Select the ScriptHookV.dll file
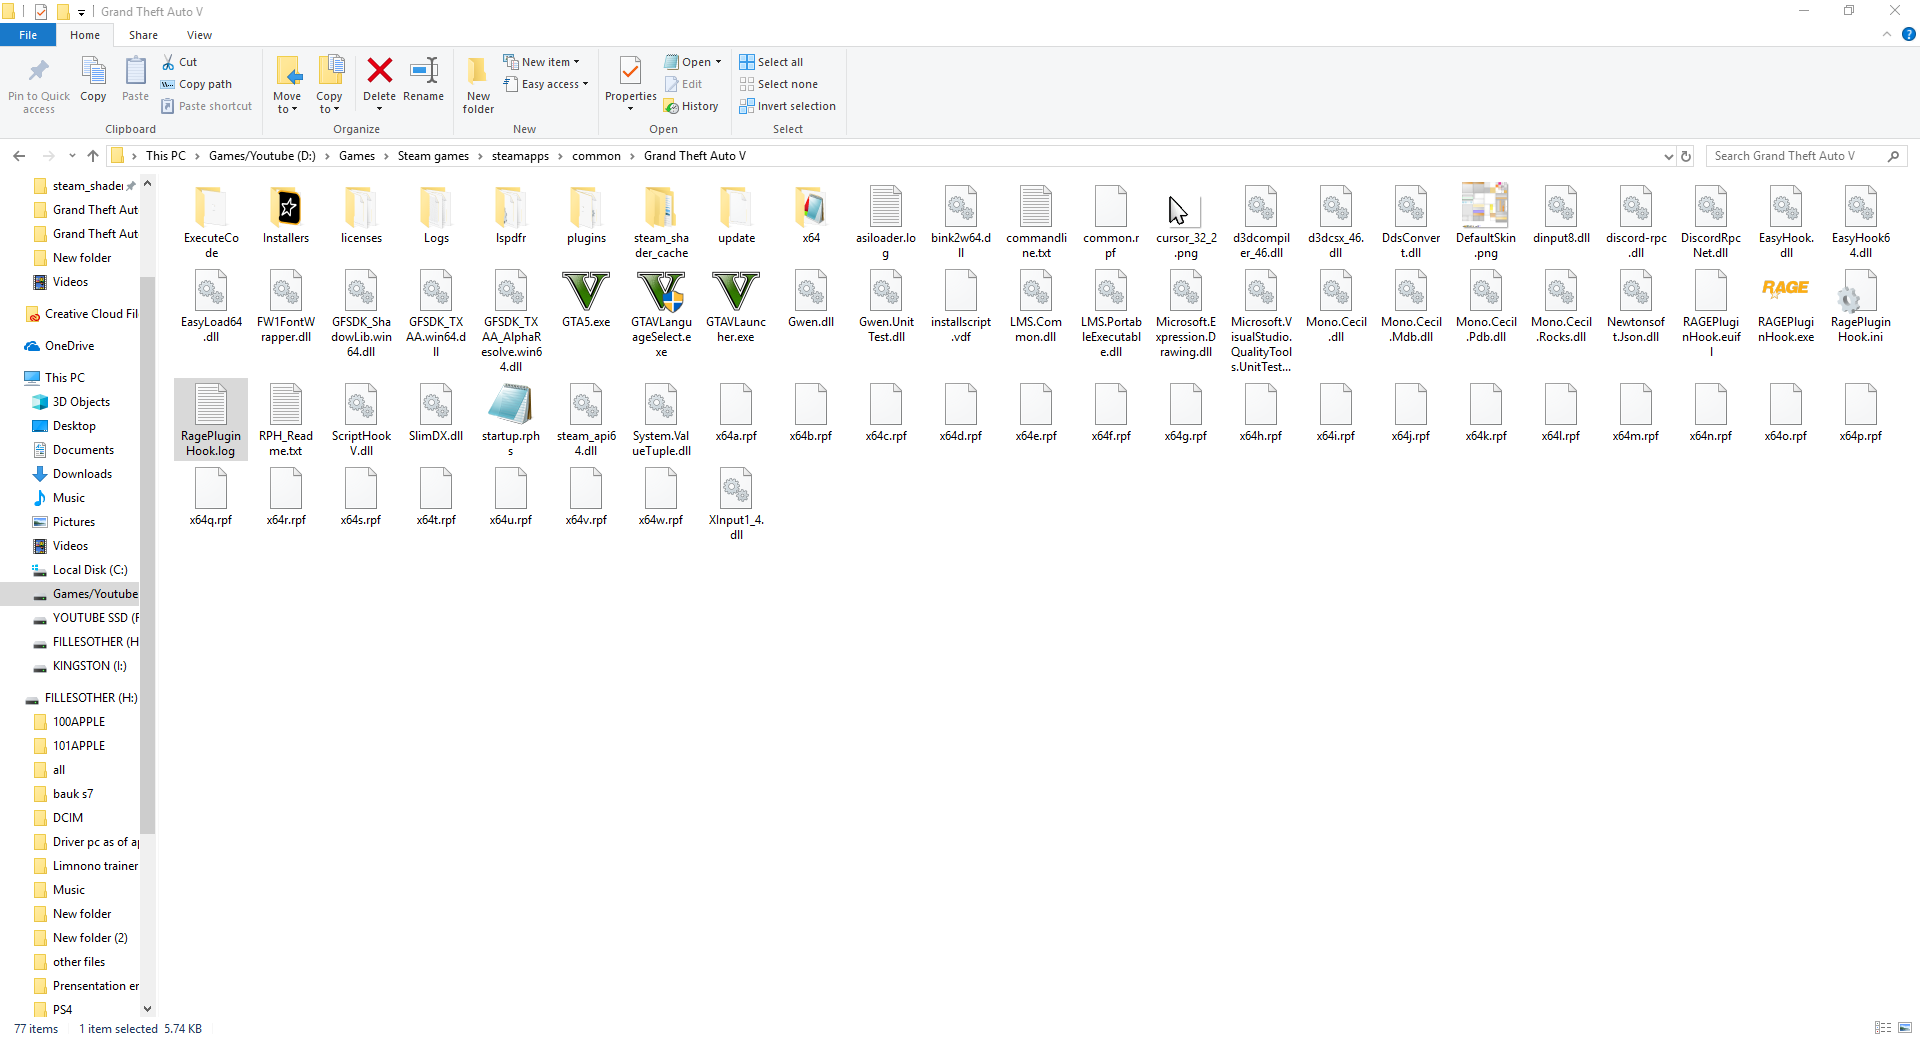1920x1040 pixels. 361,420
